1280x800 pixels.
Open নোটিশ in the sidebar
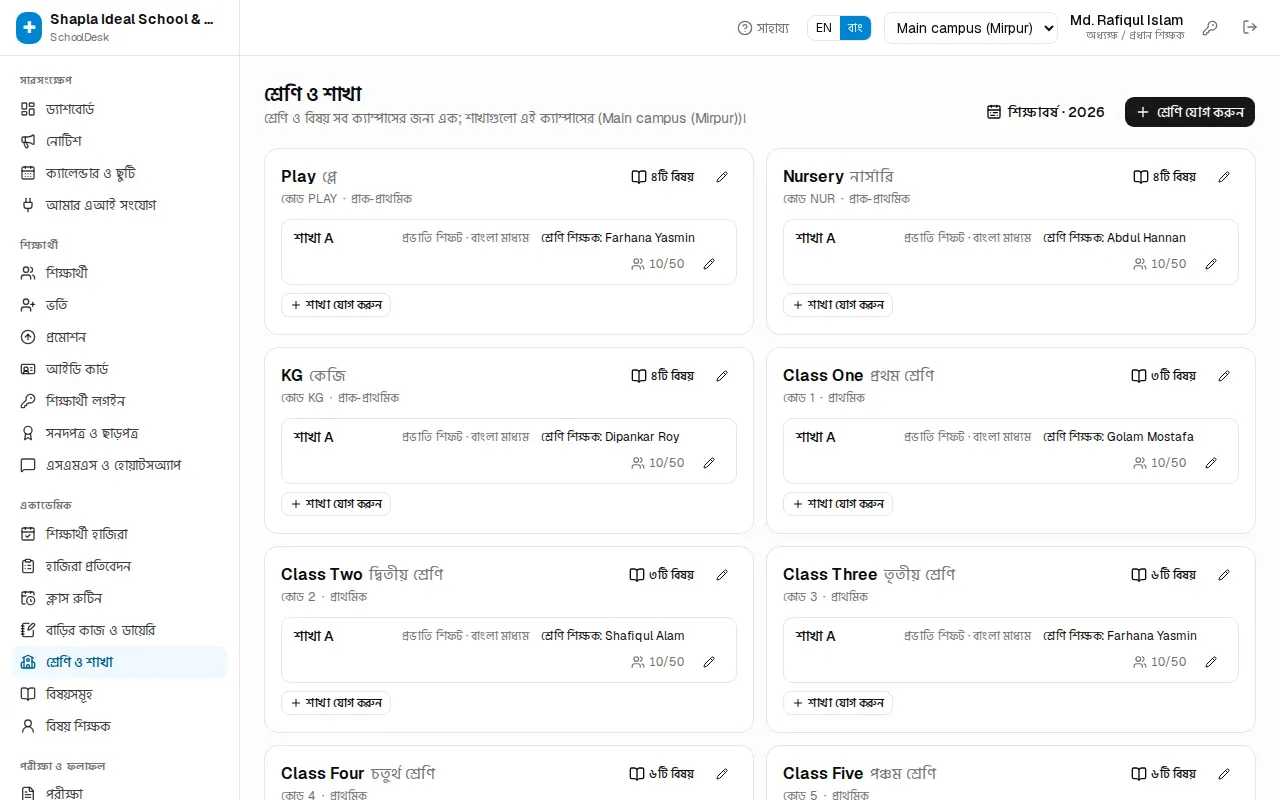[119, 141]
